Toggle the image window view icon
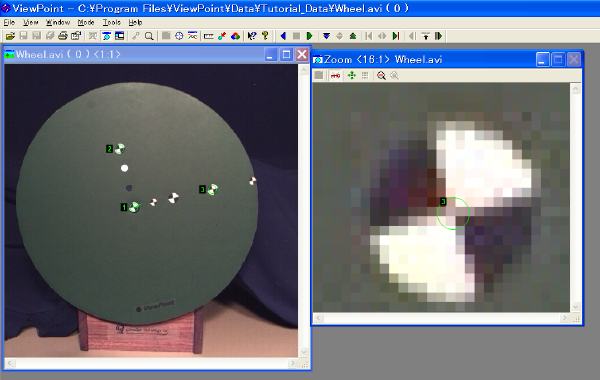 click(106, 36)
